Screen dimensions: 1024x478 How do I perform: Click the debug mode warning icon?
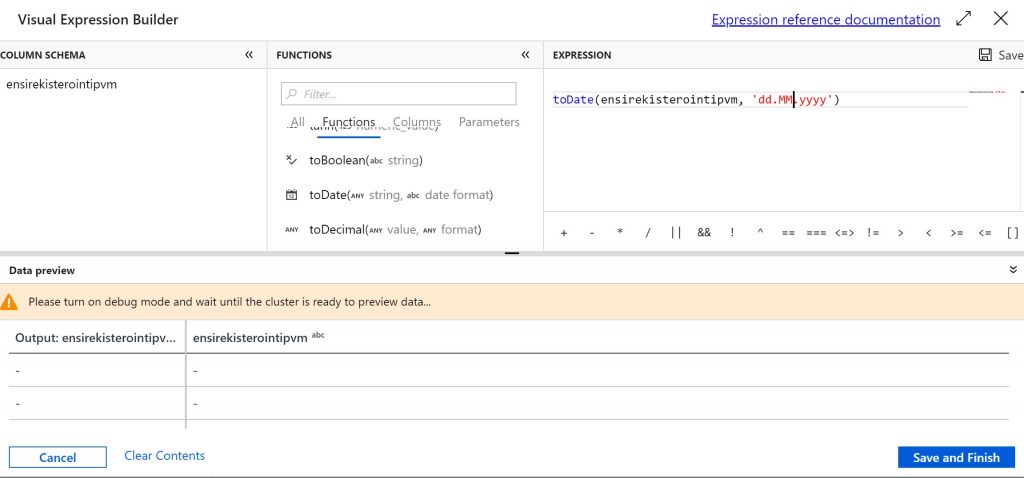9,302
